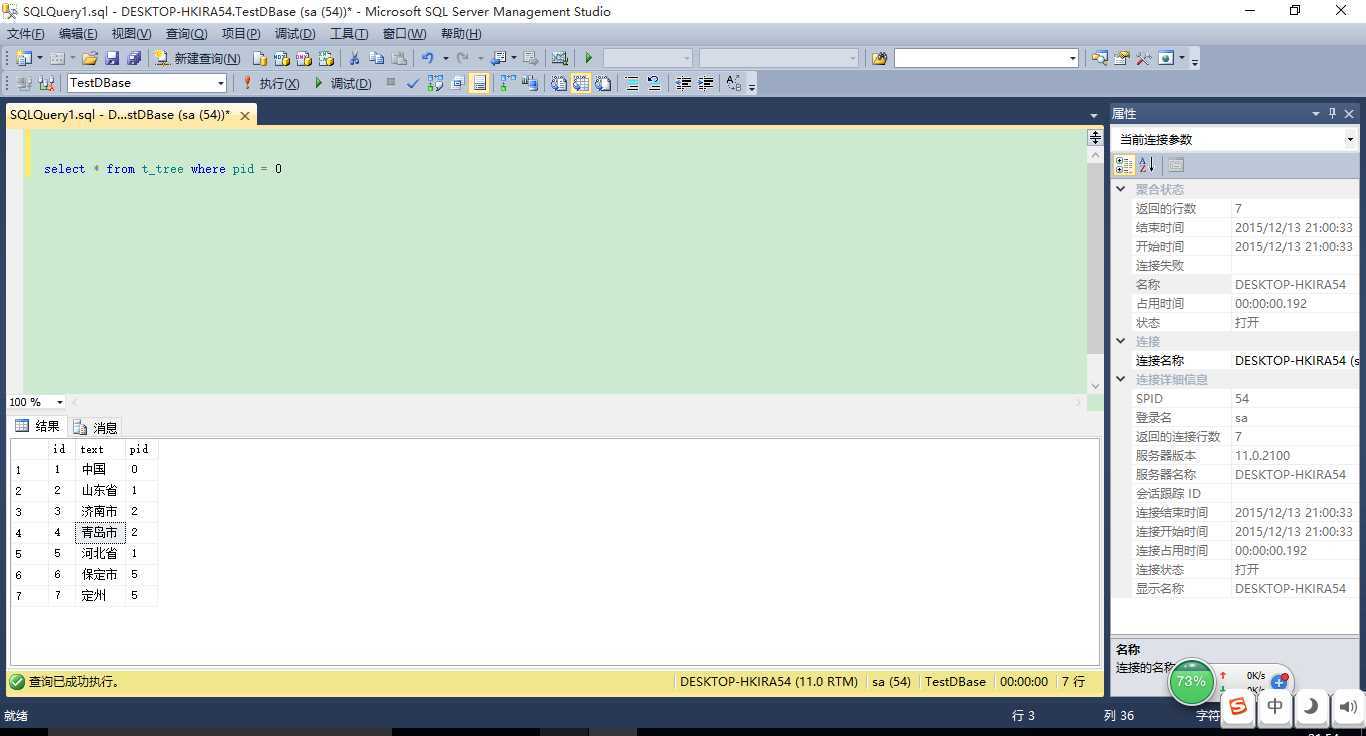Click the Uncomment Selected Lines icon
This screenshot has height=736, width=1366.
[654, 83]
